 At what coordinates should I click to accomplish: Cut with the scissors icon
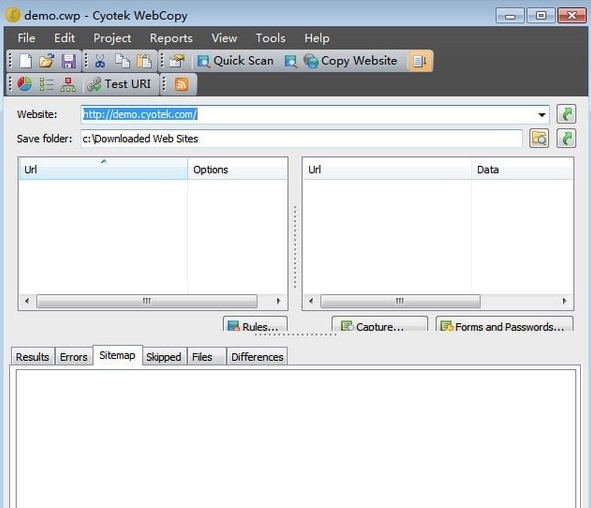click(100, 61)
